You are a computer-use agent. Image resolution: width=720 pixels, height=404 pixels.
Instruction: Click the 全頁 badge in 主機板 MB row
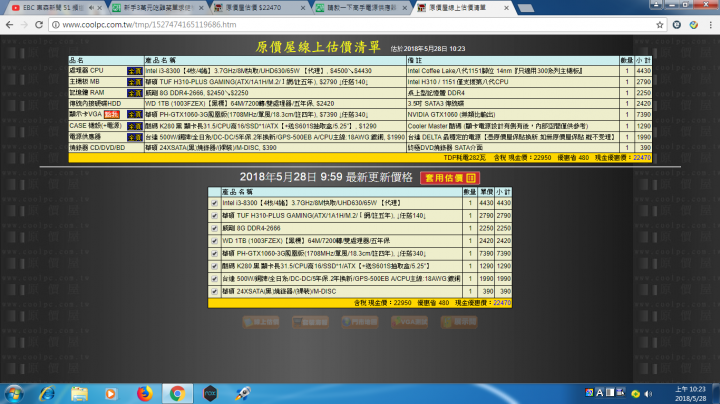click(135, 82)
